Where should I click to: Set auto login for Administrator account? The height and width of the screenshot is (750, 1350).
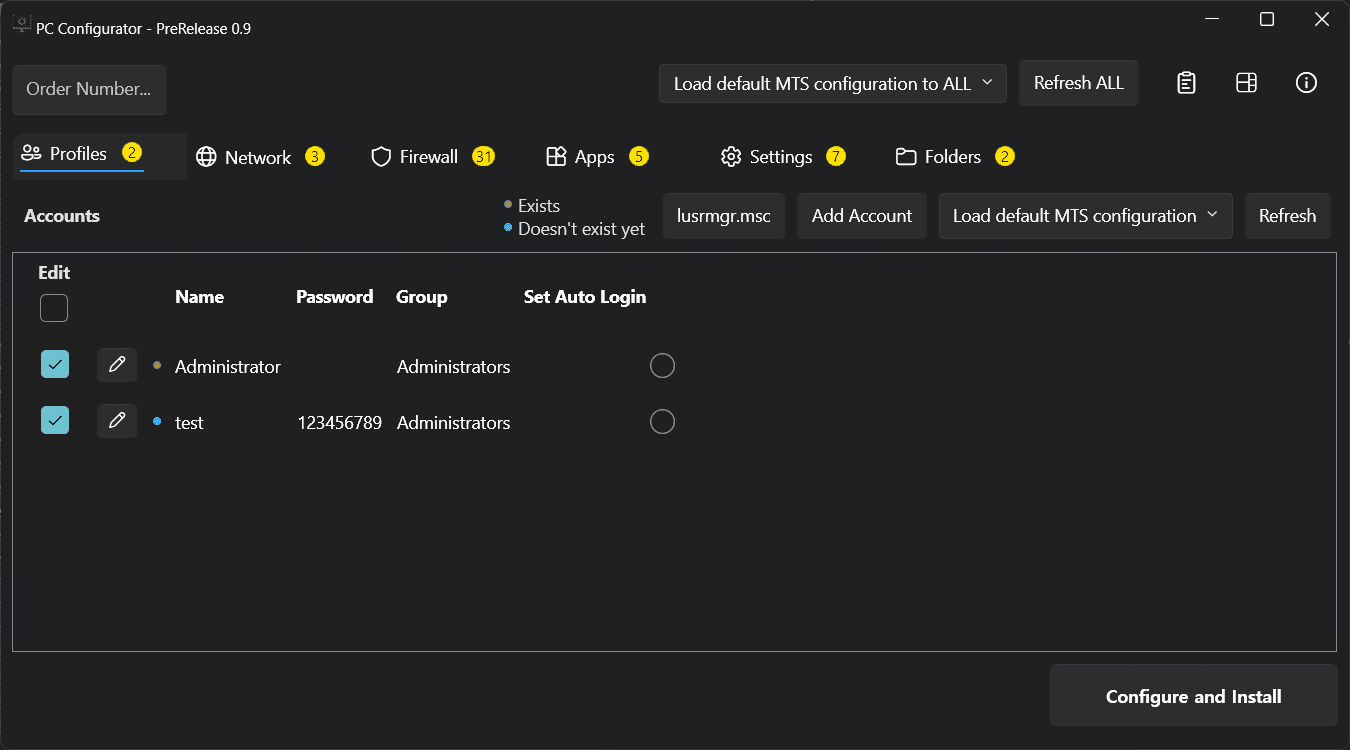click(x=662, y=366)
